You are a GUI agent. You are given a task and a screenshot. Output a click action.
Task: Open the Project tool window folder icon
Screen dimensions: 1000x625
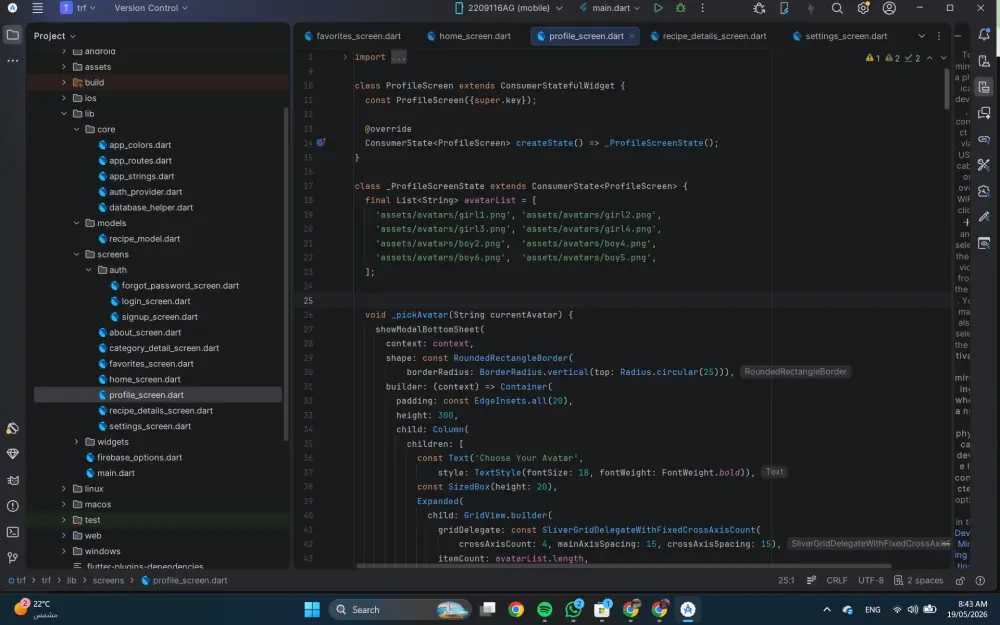tap(12, 35)
